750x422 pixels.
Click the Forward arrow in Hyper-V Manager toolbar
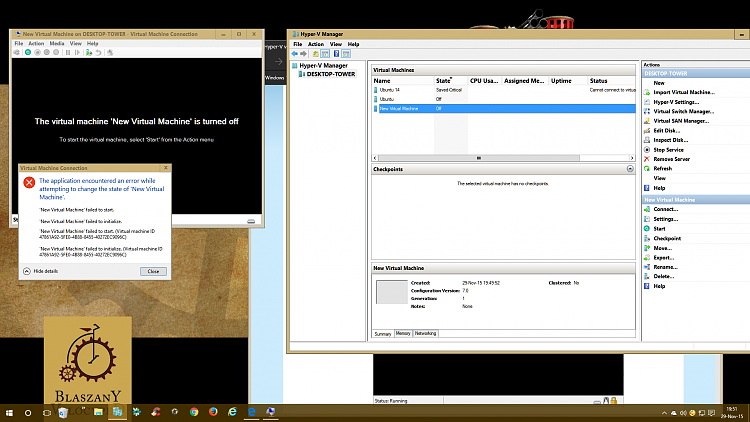click(x=303, y=54)
